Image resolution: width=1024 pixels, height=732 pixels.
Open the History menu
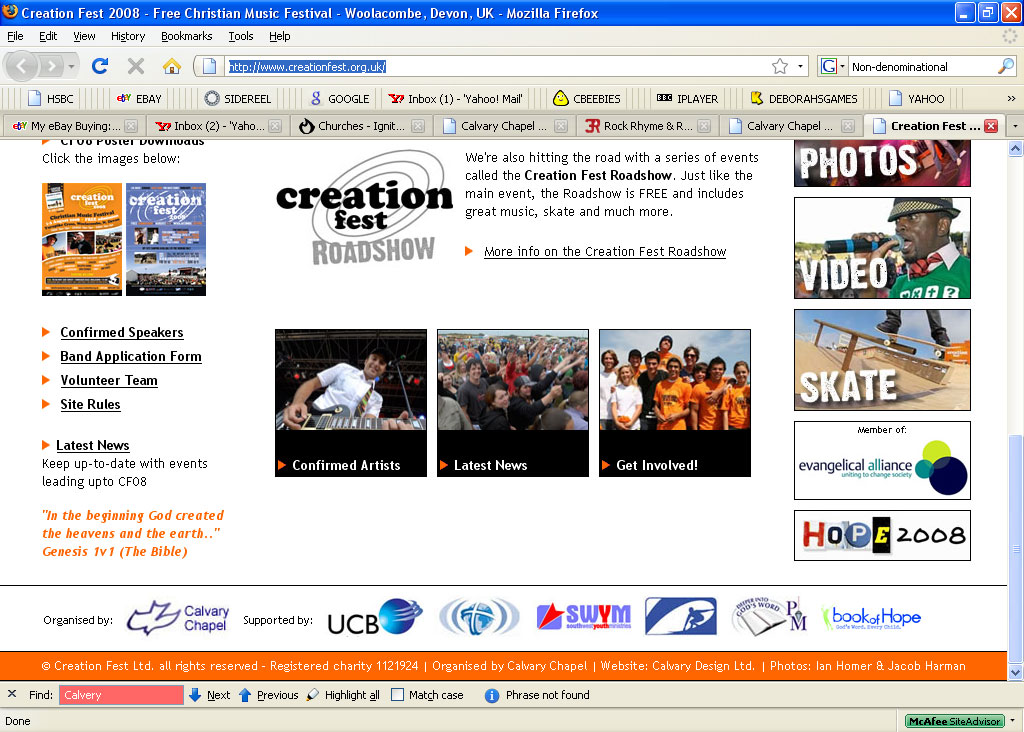pos(128,36)
